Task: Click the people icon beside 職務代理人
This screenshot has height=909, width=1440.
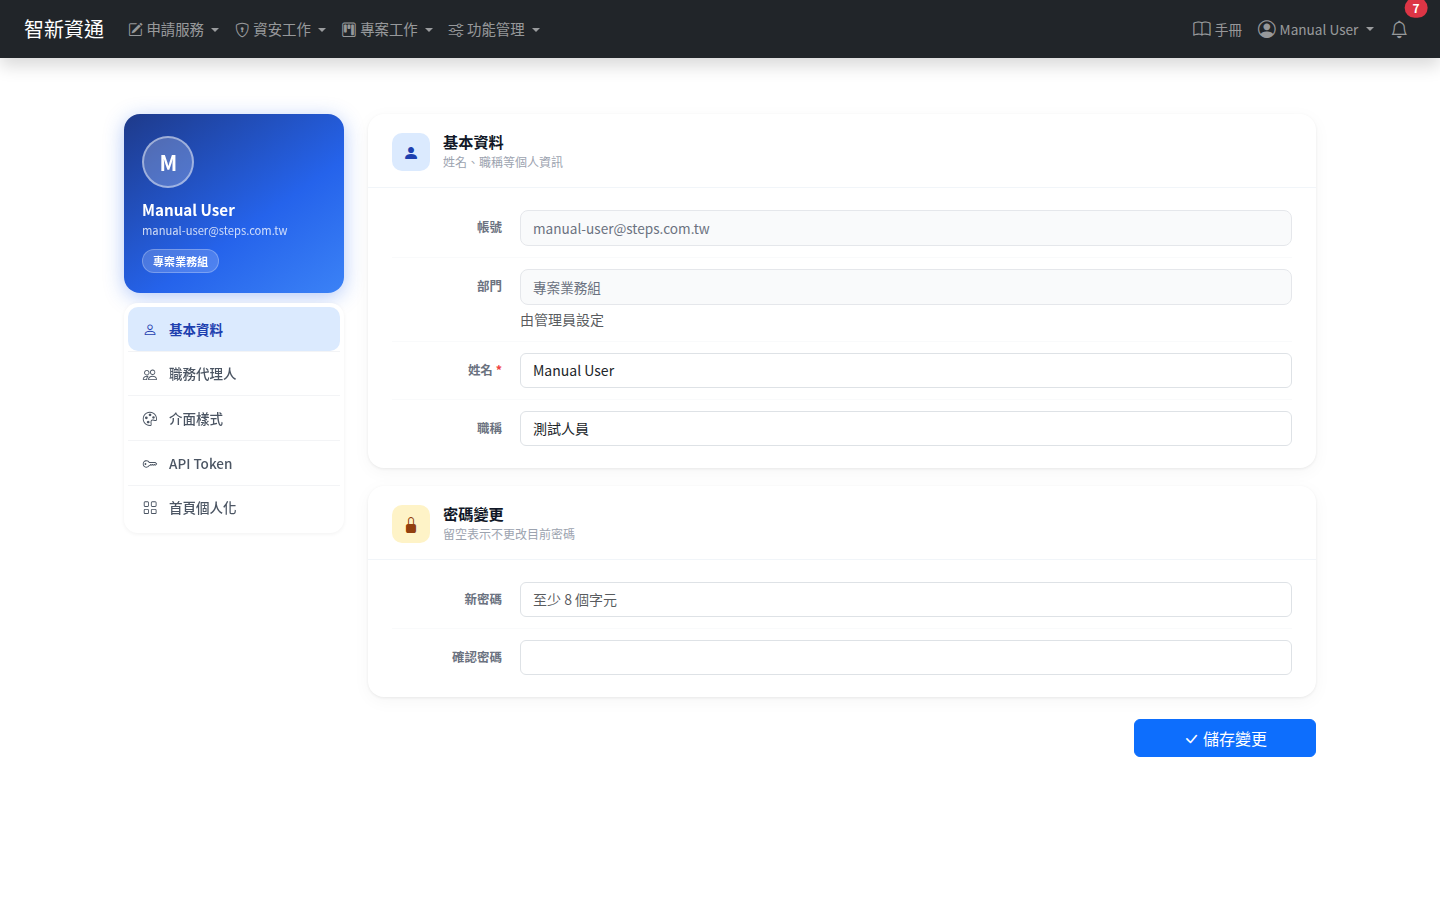Action: 150,375
